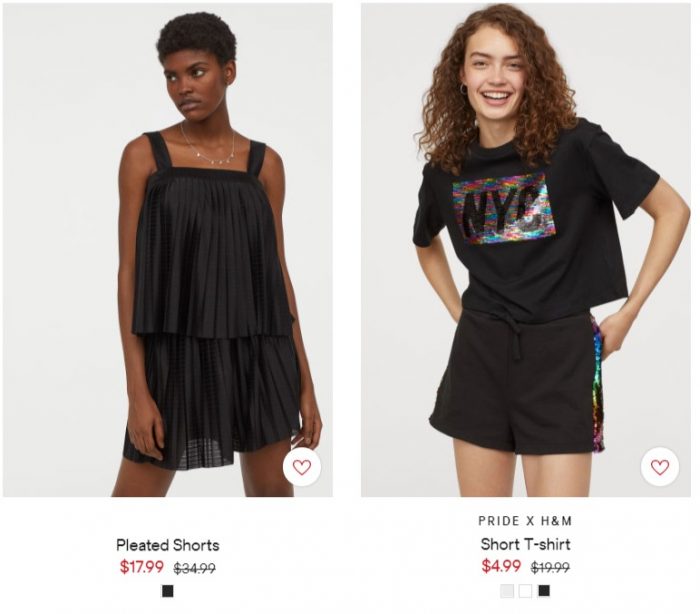The image size is (700, 614).
Task: Click the crossed-out $19.99 original price
Action: (550, 568)
